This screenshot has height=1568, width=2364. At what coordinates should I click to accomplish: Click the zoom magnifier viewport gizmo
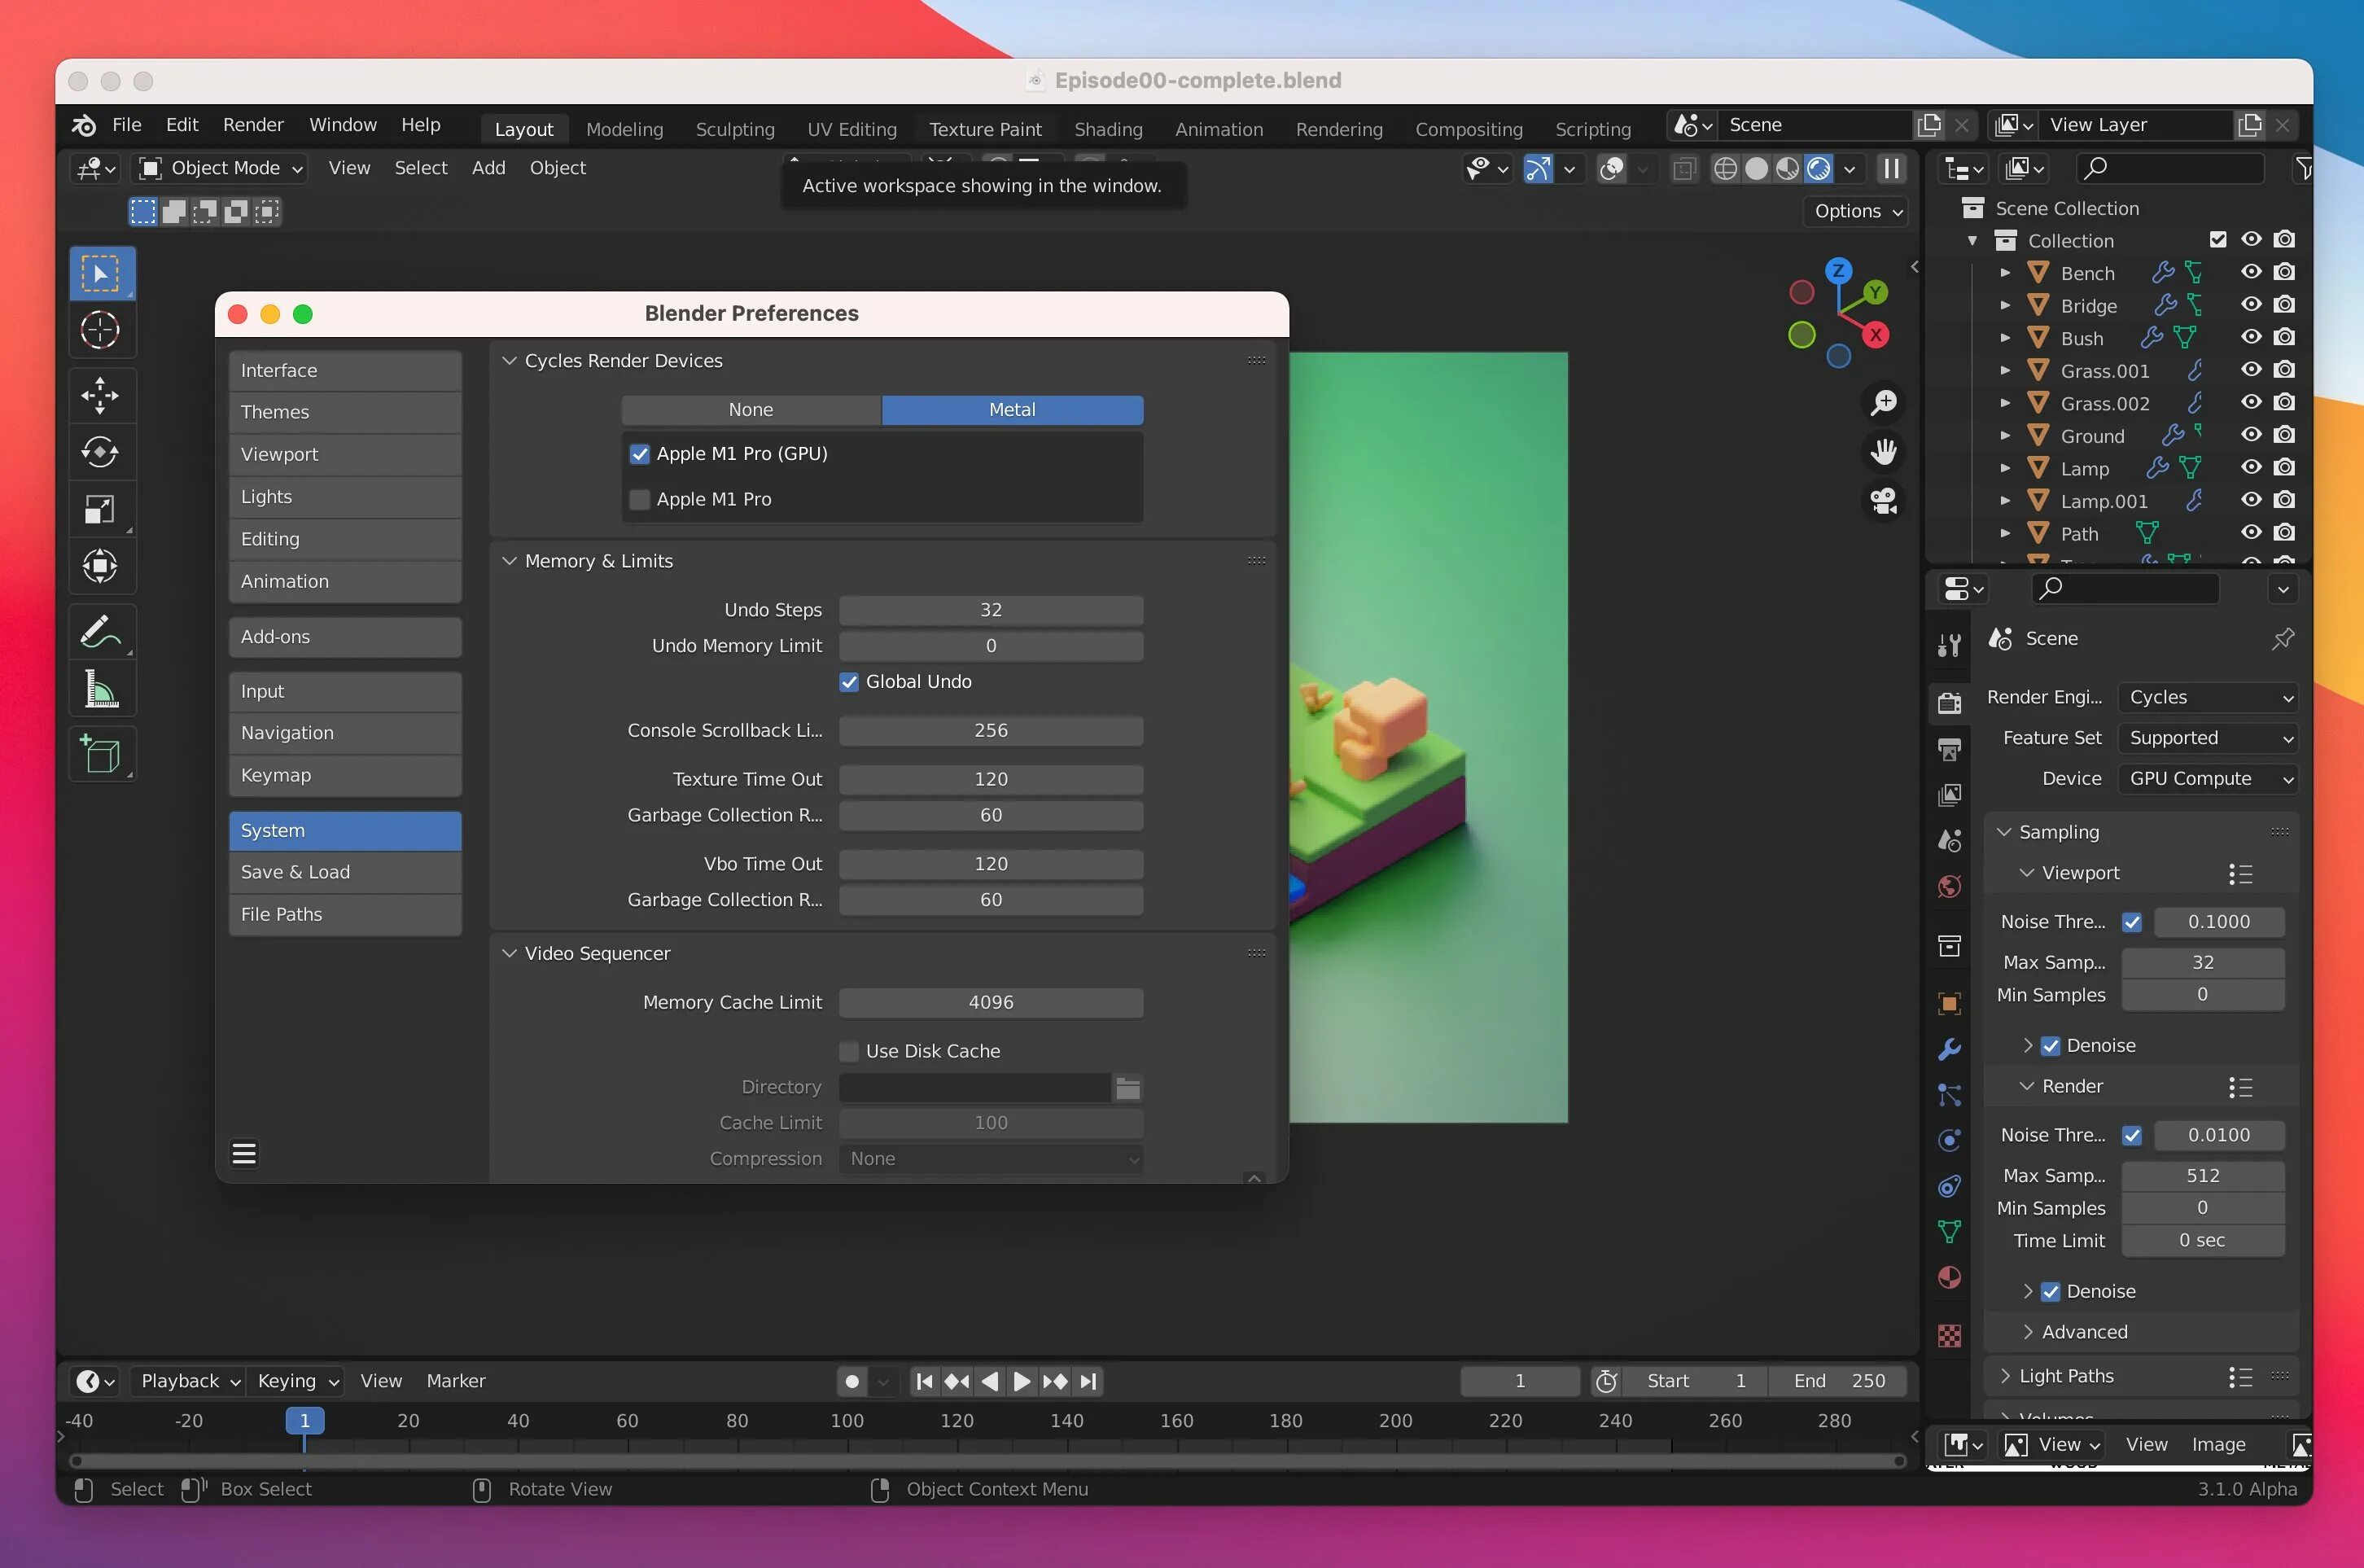tap(1884, 402)
